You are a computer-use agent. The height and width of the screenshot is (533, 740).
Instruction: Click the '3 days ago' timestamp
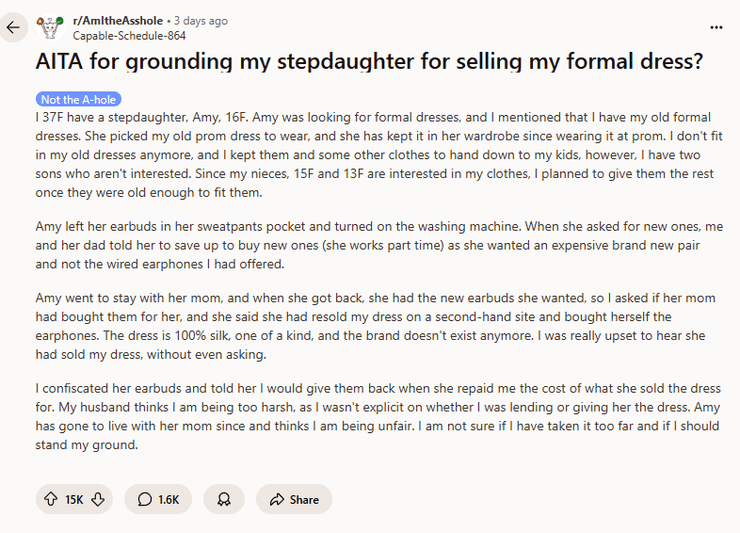202,20
